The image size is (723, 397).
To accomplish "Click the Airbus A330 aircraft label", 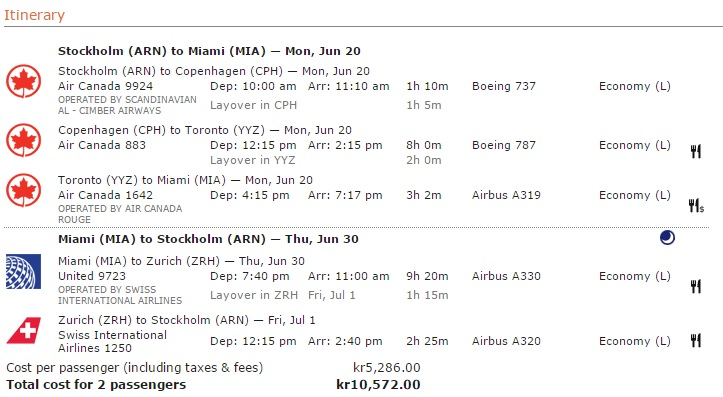I will coord(506,276).
